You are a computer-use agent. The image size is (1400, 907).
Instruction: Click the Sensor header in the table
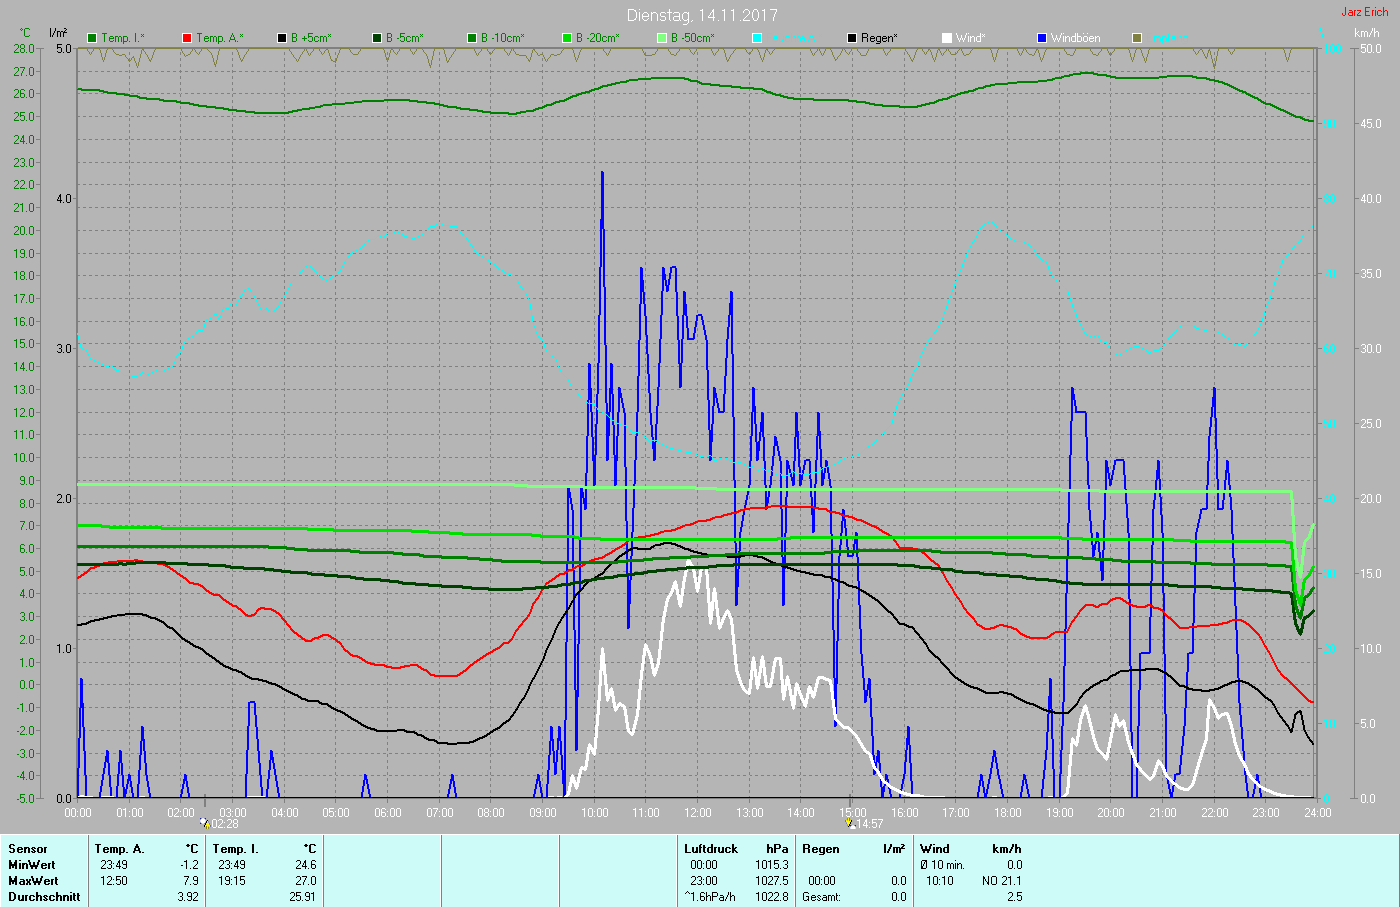tap(28, 849)
